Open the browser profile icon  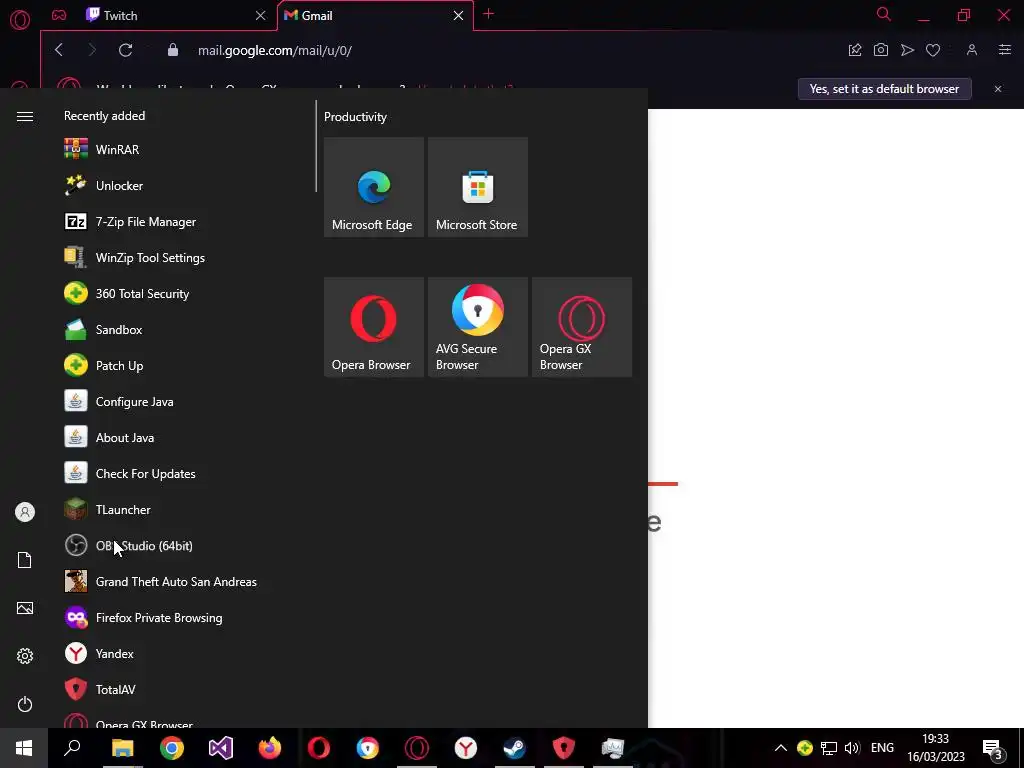pos(972,50)
